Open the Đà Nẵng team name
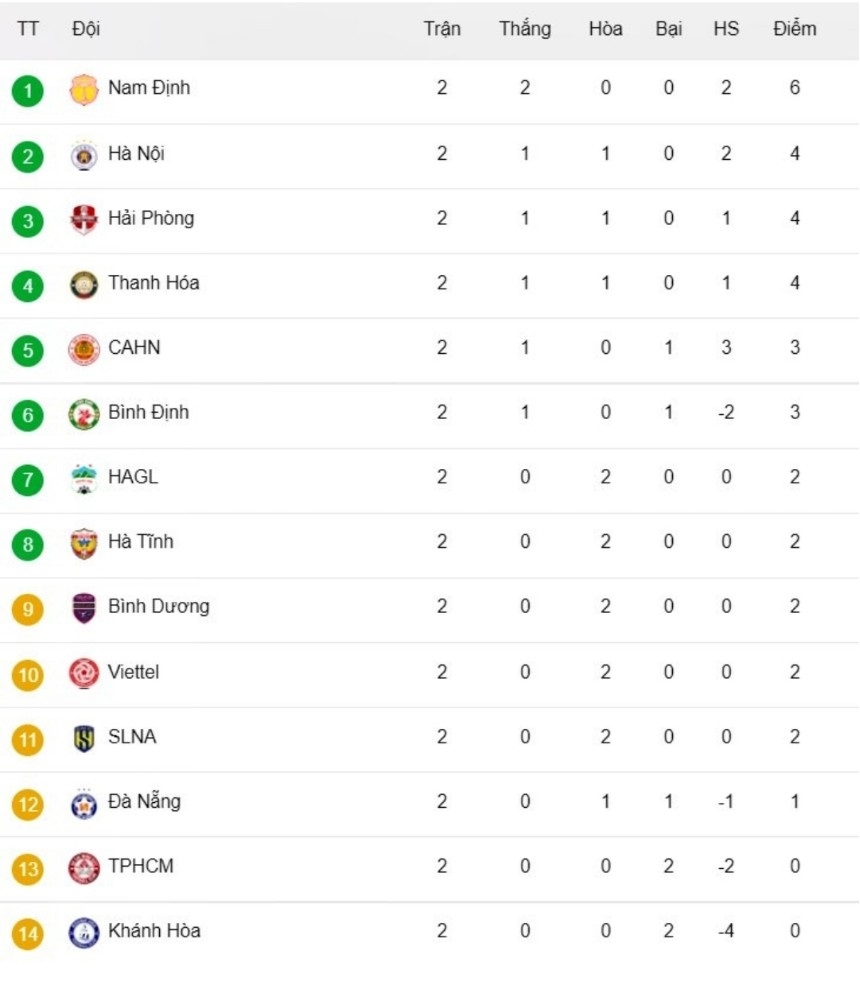The height and width of the screenshot is (984, 860). pos(144,801)
